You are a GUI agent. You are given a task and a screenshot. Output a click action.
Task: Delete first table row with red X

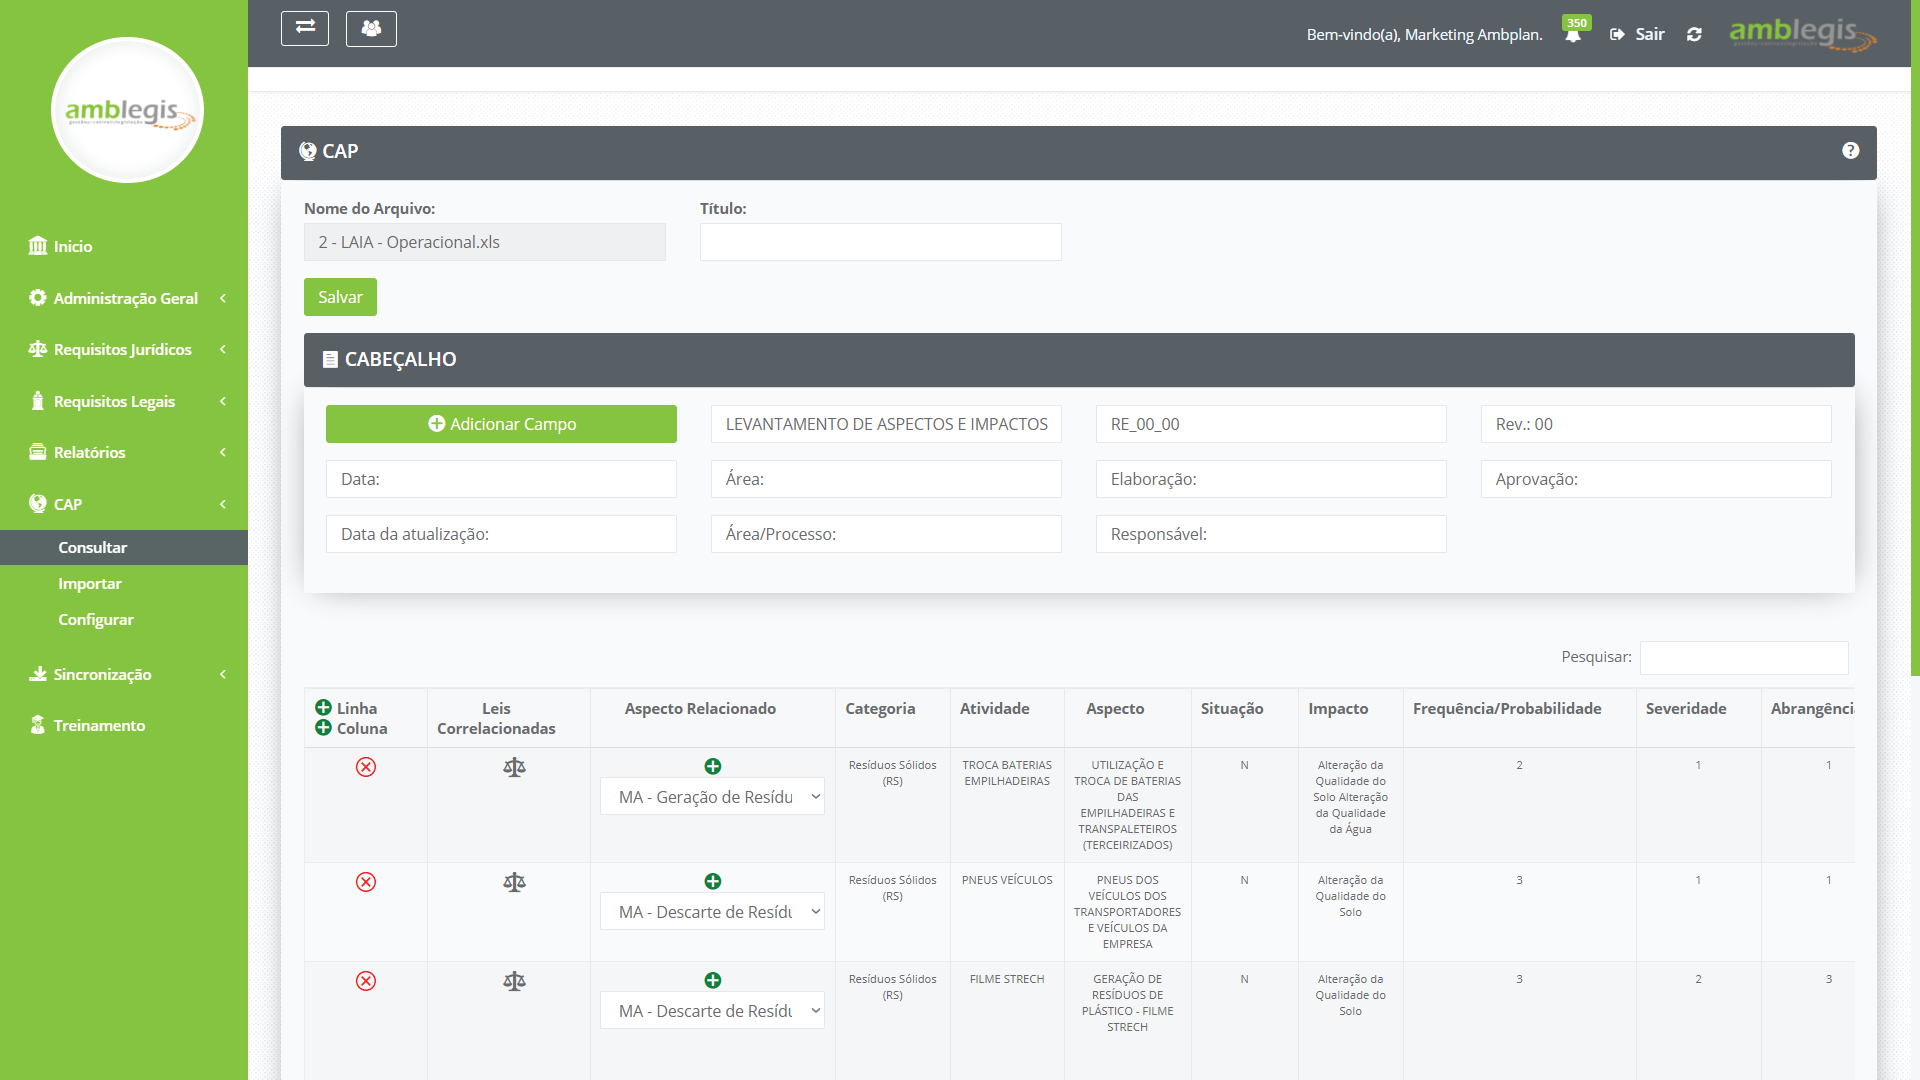point(366,767)
